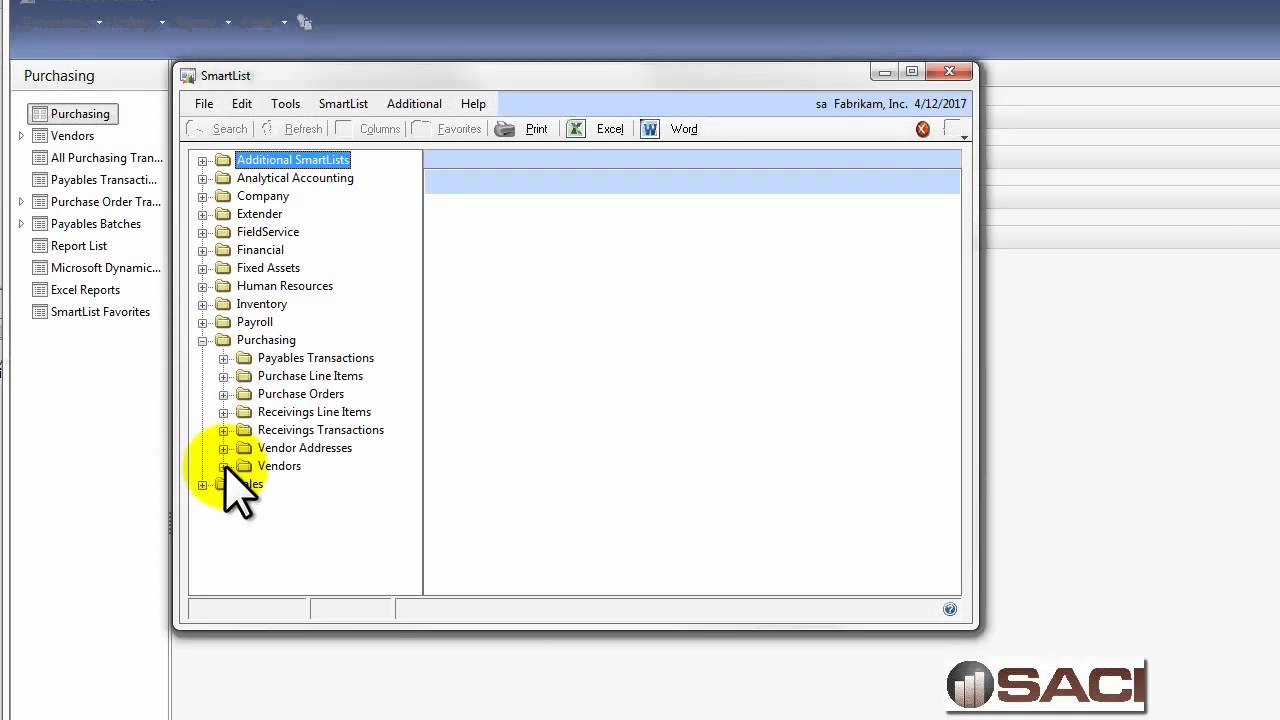
Task: Click the Payables Batches list icon
Action: pos(40,224)
